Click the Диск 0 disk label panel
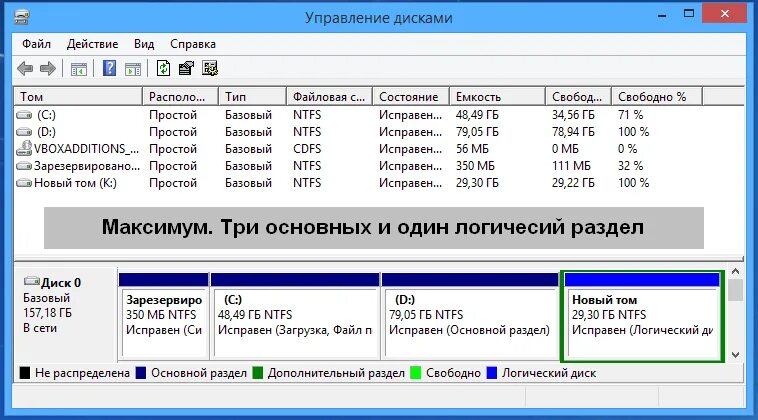Image resolution: width=758 pixels, height=420 pixels. point(66,314)
